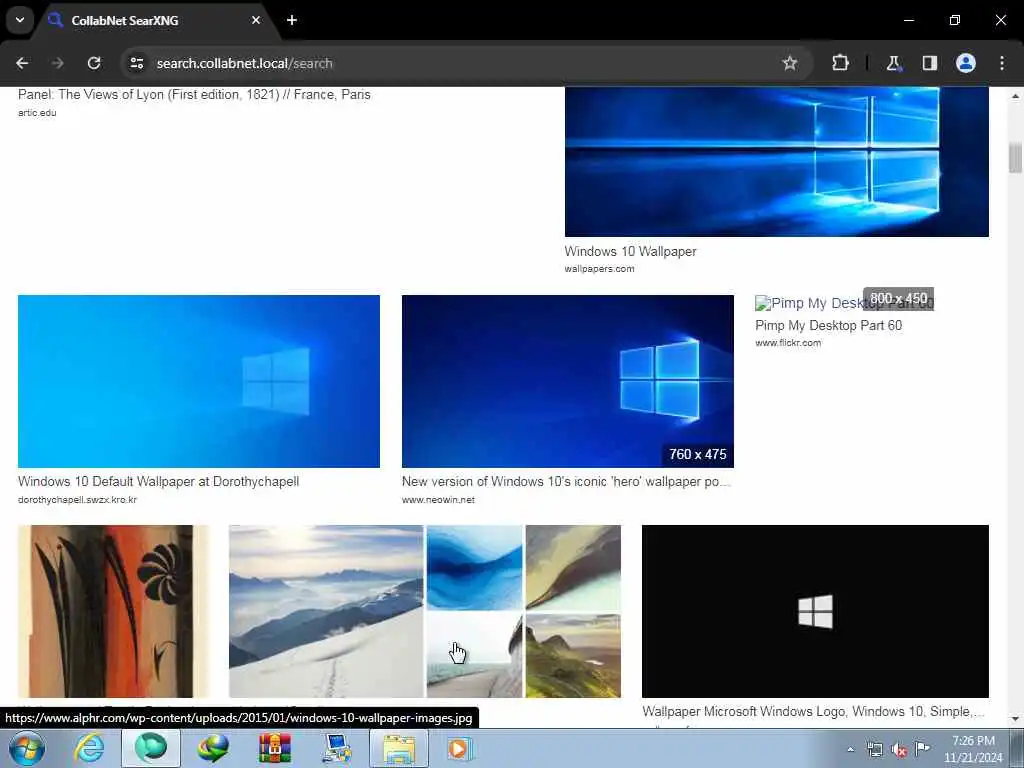Go forward to the next page
This screenshot has width=1024, height=768.
(57, 63)
